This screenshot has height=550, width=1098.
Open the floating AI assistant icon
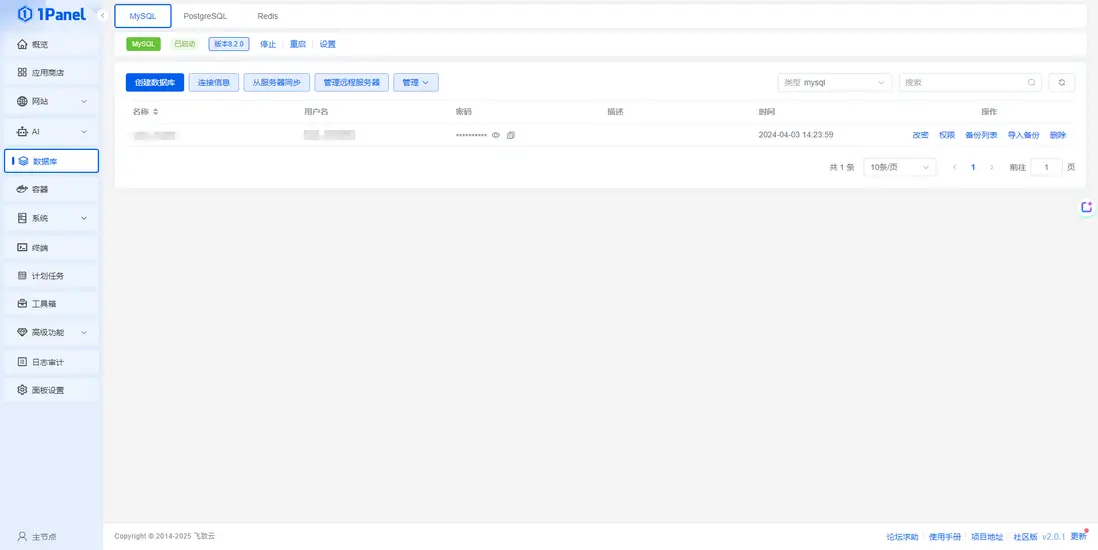pyautogui.click(x=1087, y=207)
